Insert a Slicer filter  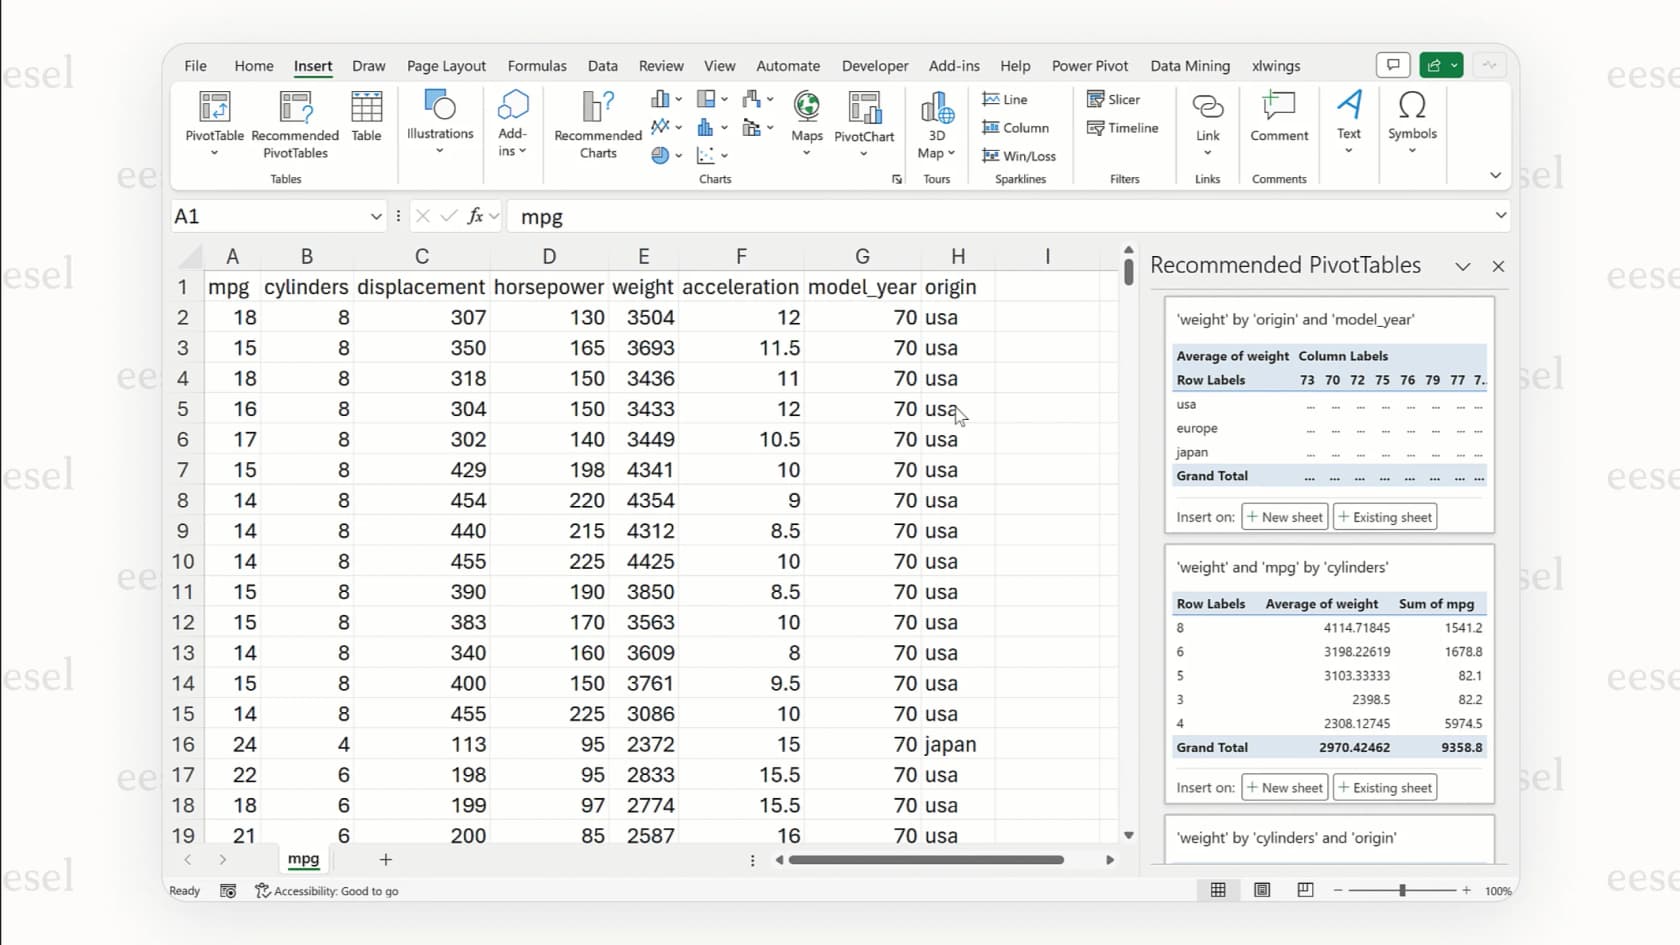click(1113, 99)
